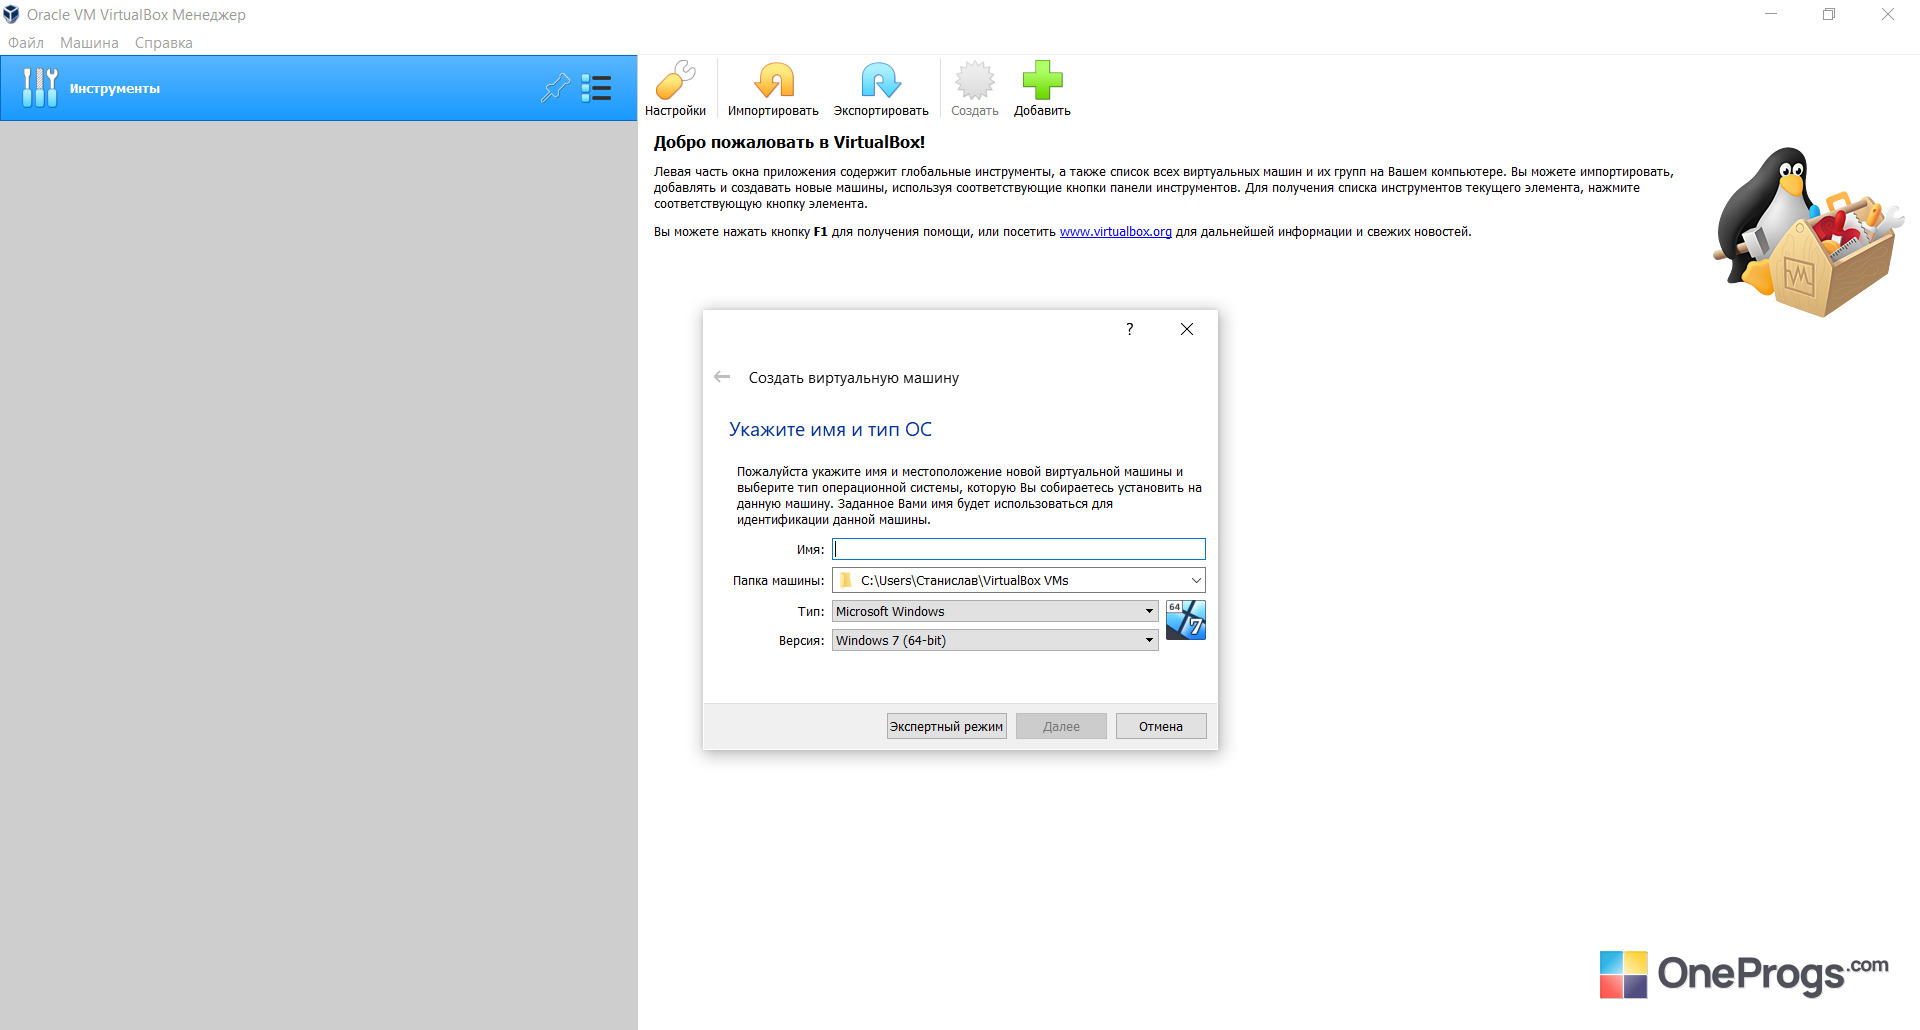
Task: Open the Файл menu
Action: (x=26, y=43)
